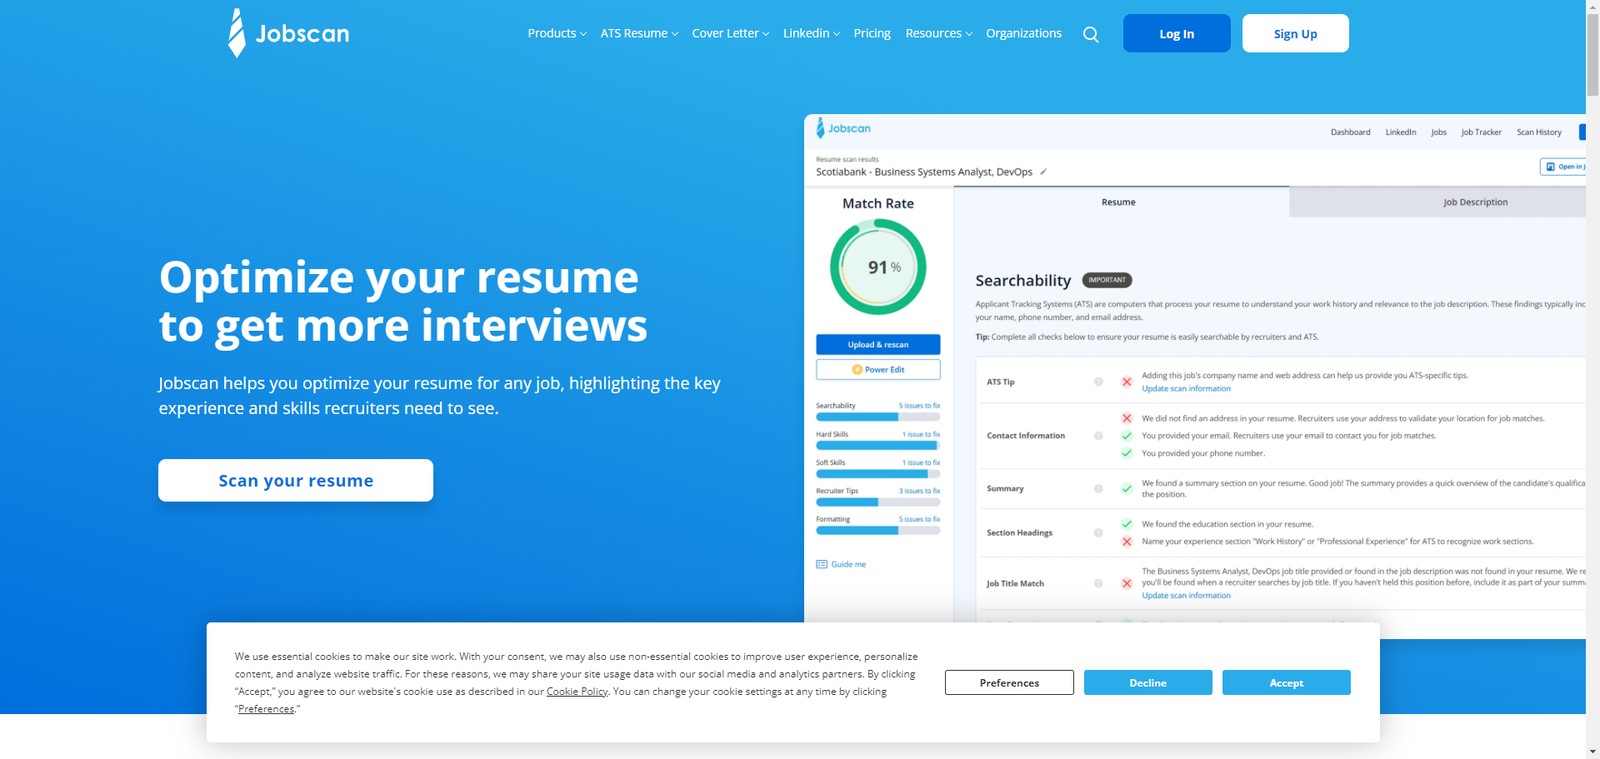Viewport: 1600px width, 759px height.
Task: Expand the Resources dropdown menu
Action: (938, 33)
